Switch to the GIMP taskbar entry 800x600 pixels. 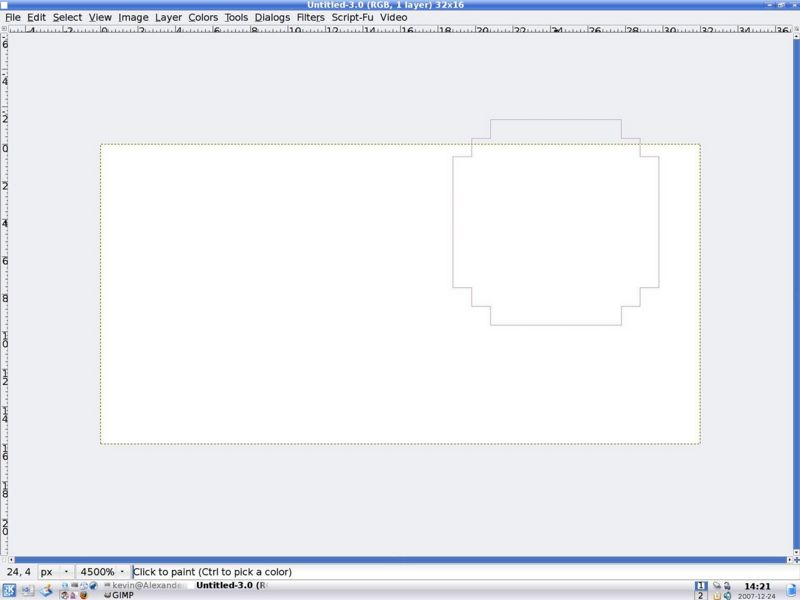[118, 595]
